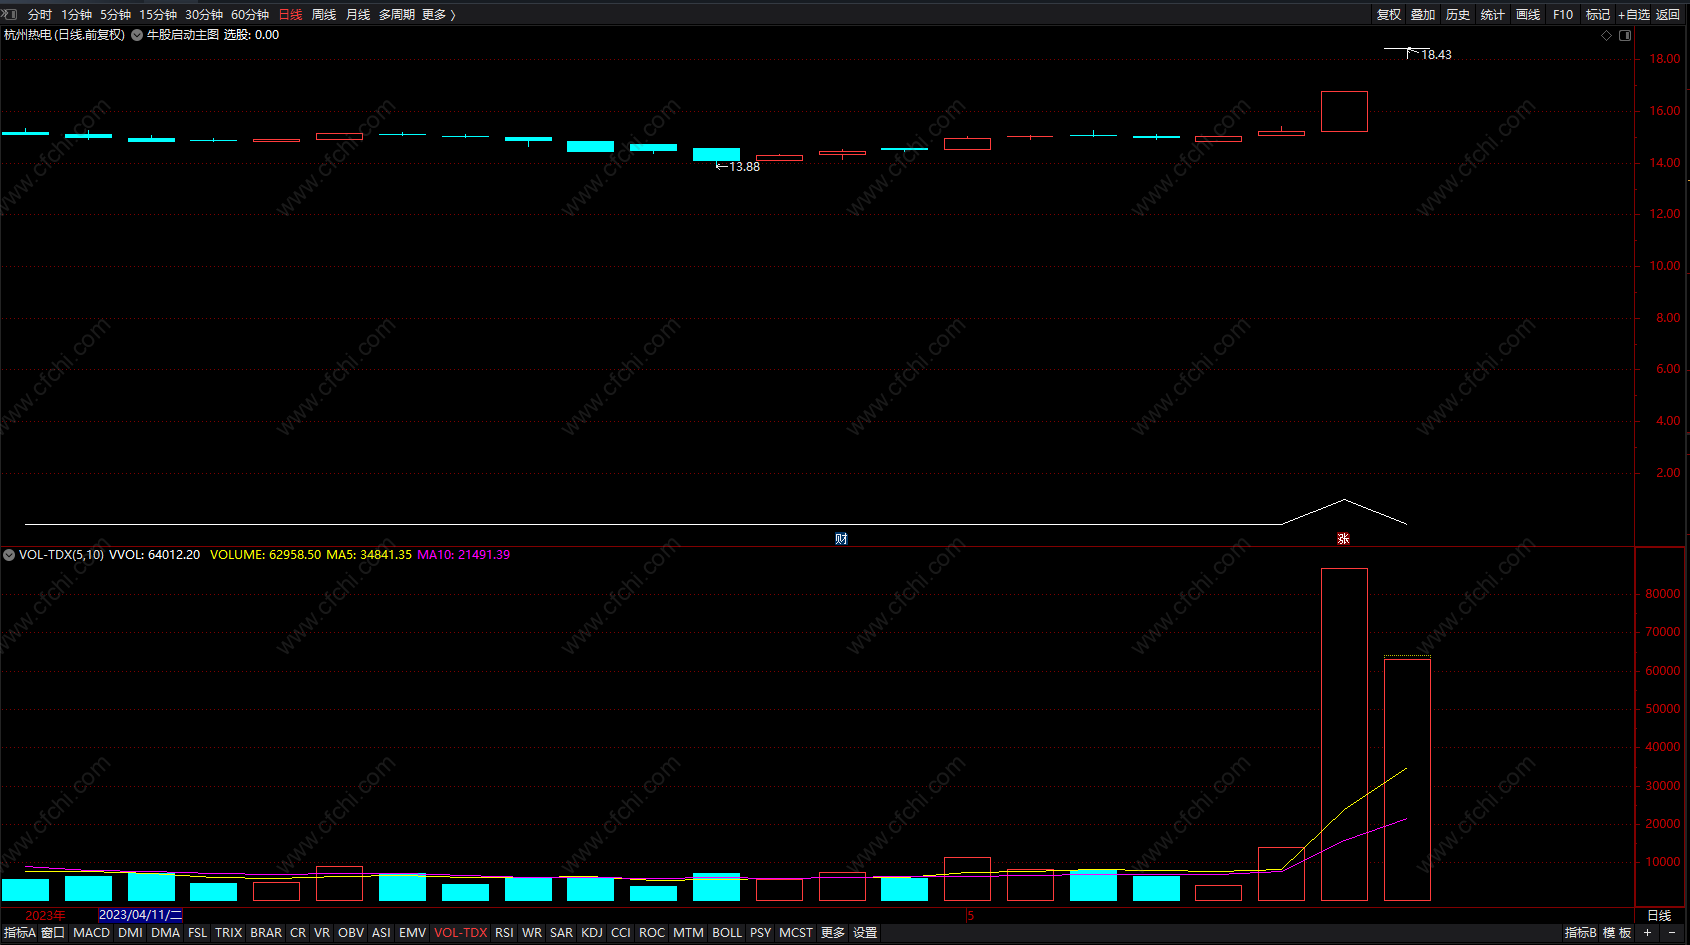1690x945 pixels.
Task: Select the MACD indicator tab
Action: 92,933
